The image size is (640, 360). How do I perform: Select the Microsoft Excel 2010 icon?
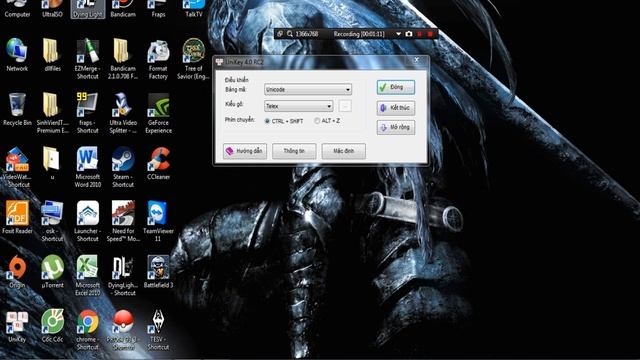(87, 276)
